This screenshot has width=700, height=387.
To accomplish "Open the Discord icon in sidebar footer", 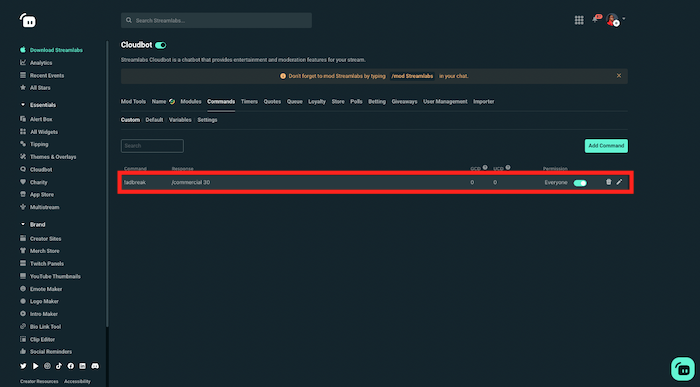I will click(x=95, y=366).
